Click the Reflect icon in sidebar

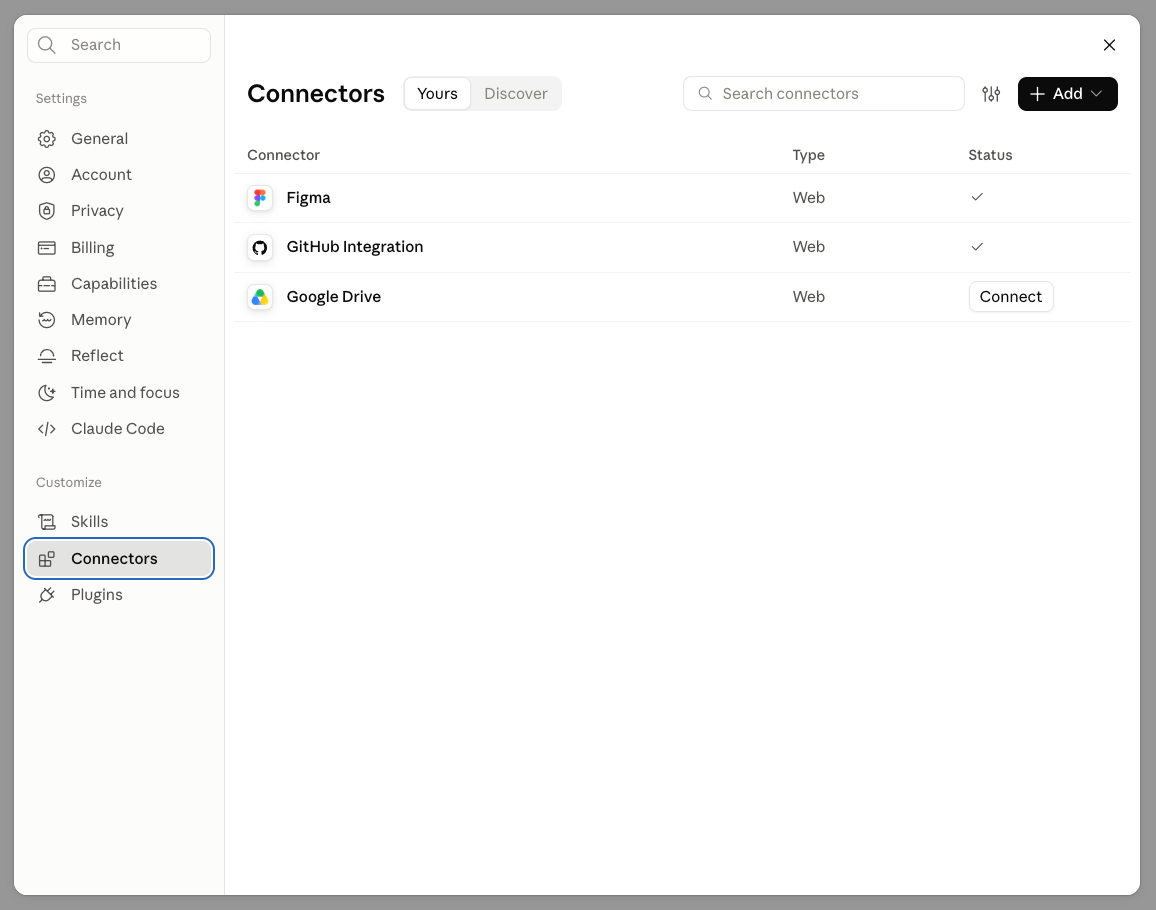click(x=46, y=356)
